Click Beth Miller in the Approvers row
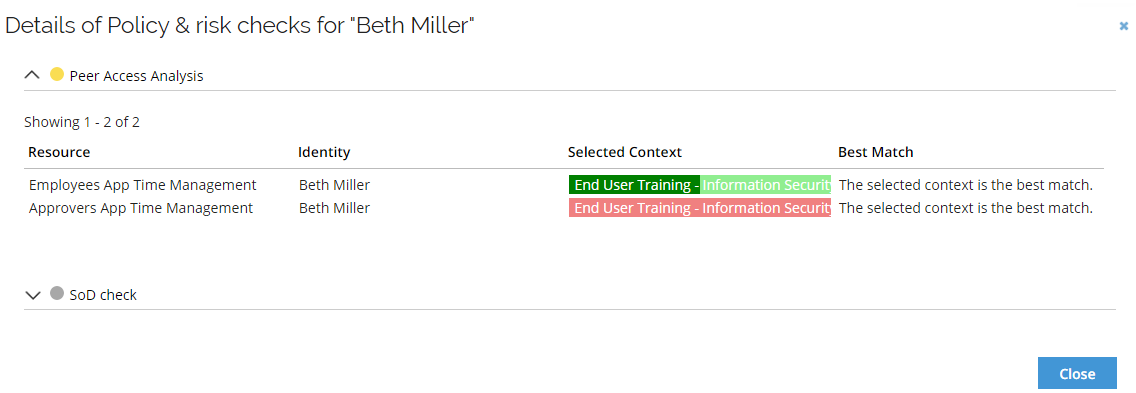This screenshot has width=1136, height=393. (334, 208)
